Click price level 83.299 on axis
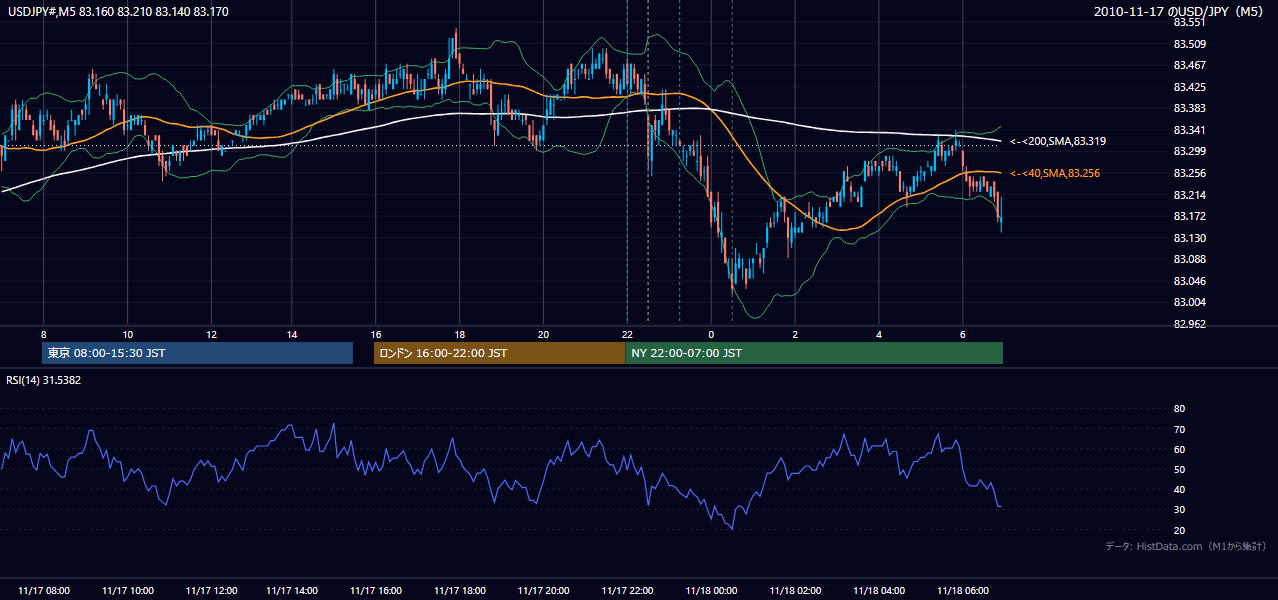This screenshot has height=600, width=1278. pyautogui.click(x=1188, y=151)
